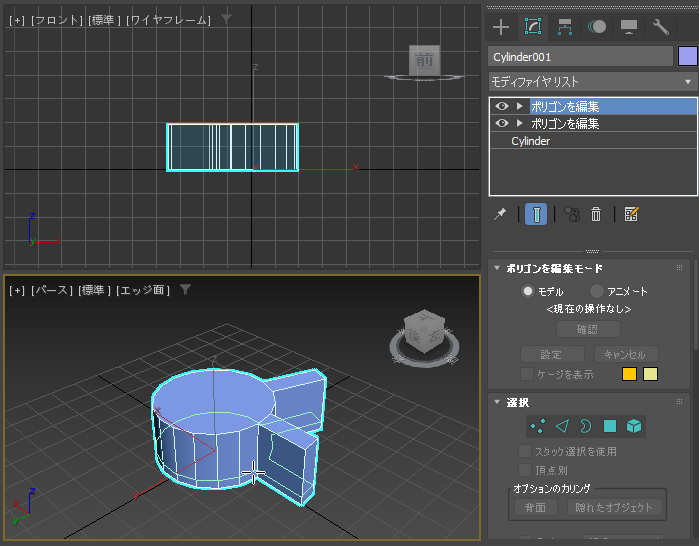This screenshot has width=699, height=546.
Task: Click the Pin Stack icon
Action: coord(500,214)
